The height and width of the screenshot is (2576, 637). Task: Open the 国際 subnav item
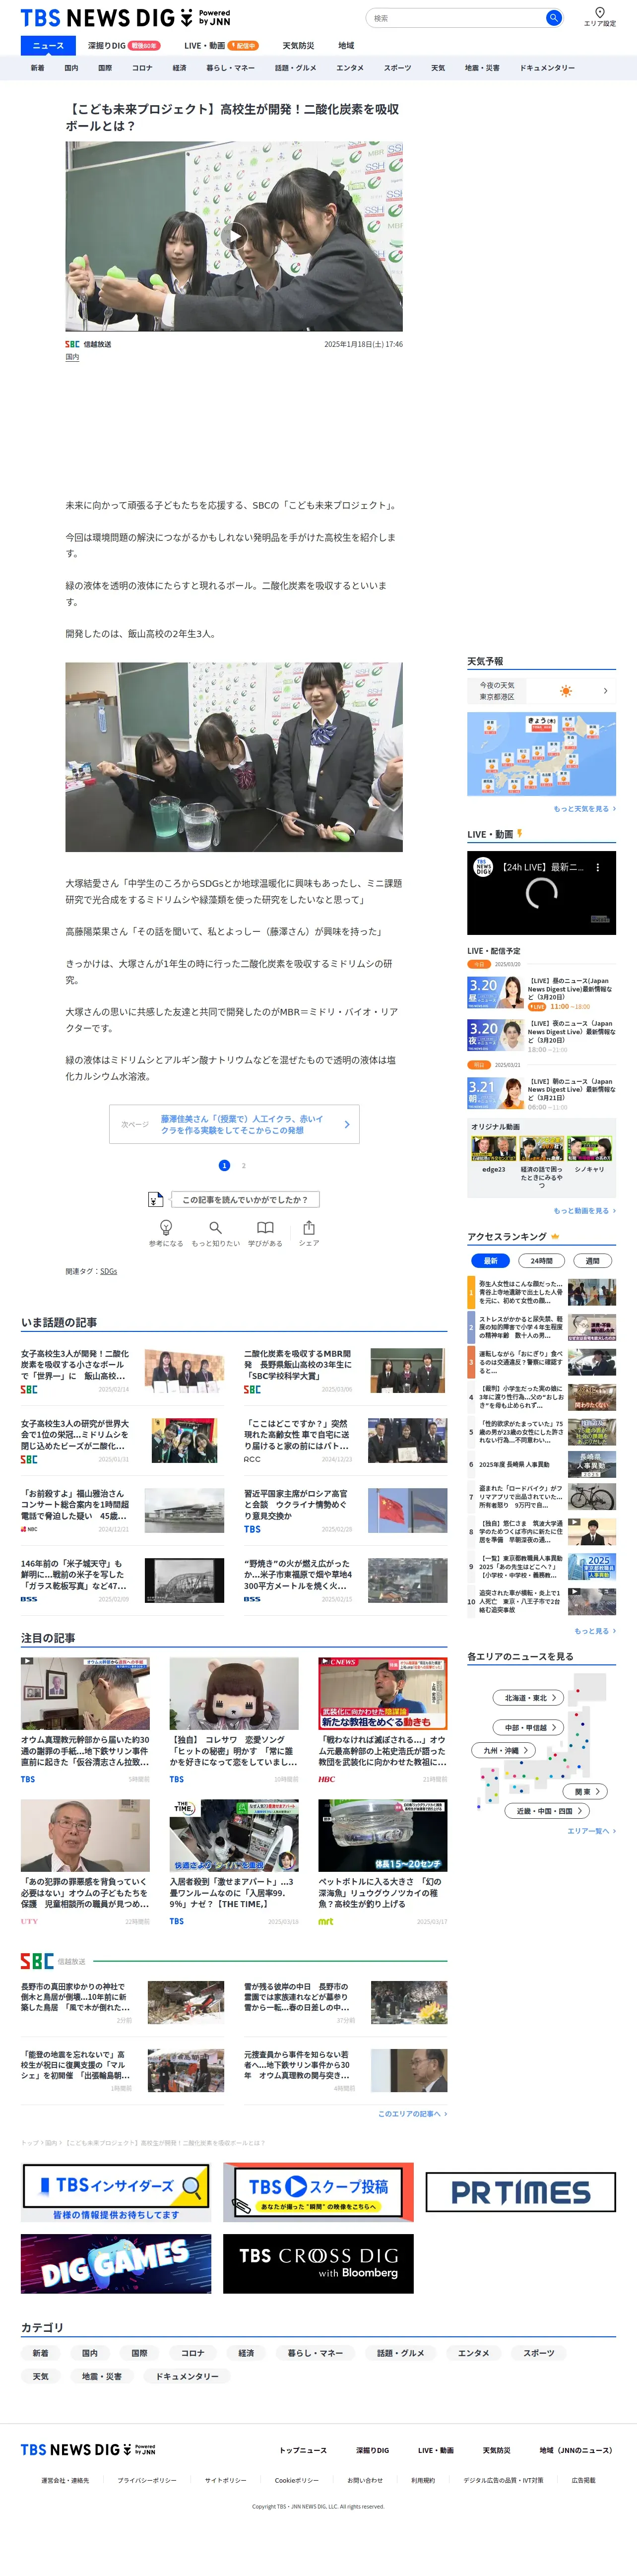click(x=105, y=68)
